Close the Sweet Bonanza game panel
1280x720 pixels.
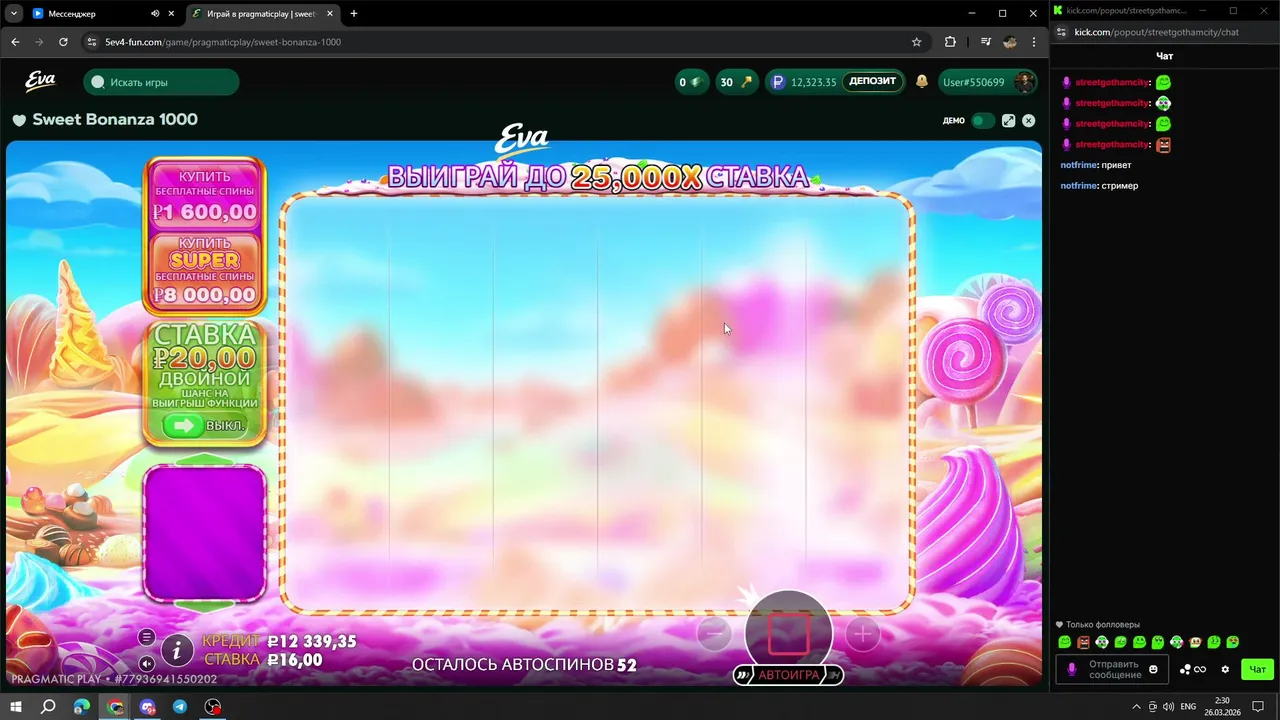(x=1029, y=120)
